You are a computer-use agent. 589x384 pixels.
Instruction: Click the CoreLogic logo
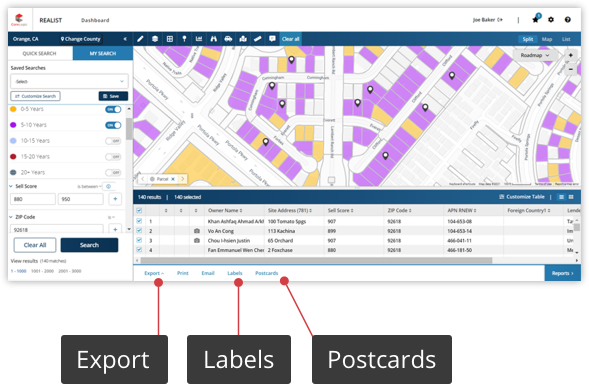[19, 20]
